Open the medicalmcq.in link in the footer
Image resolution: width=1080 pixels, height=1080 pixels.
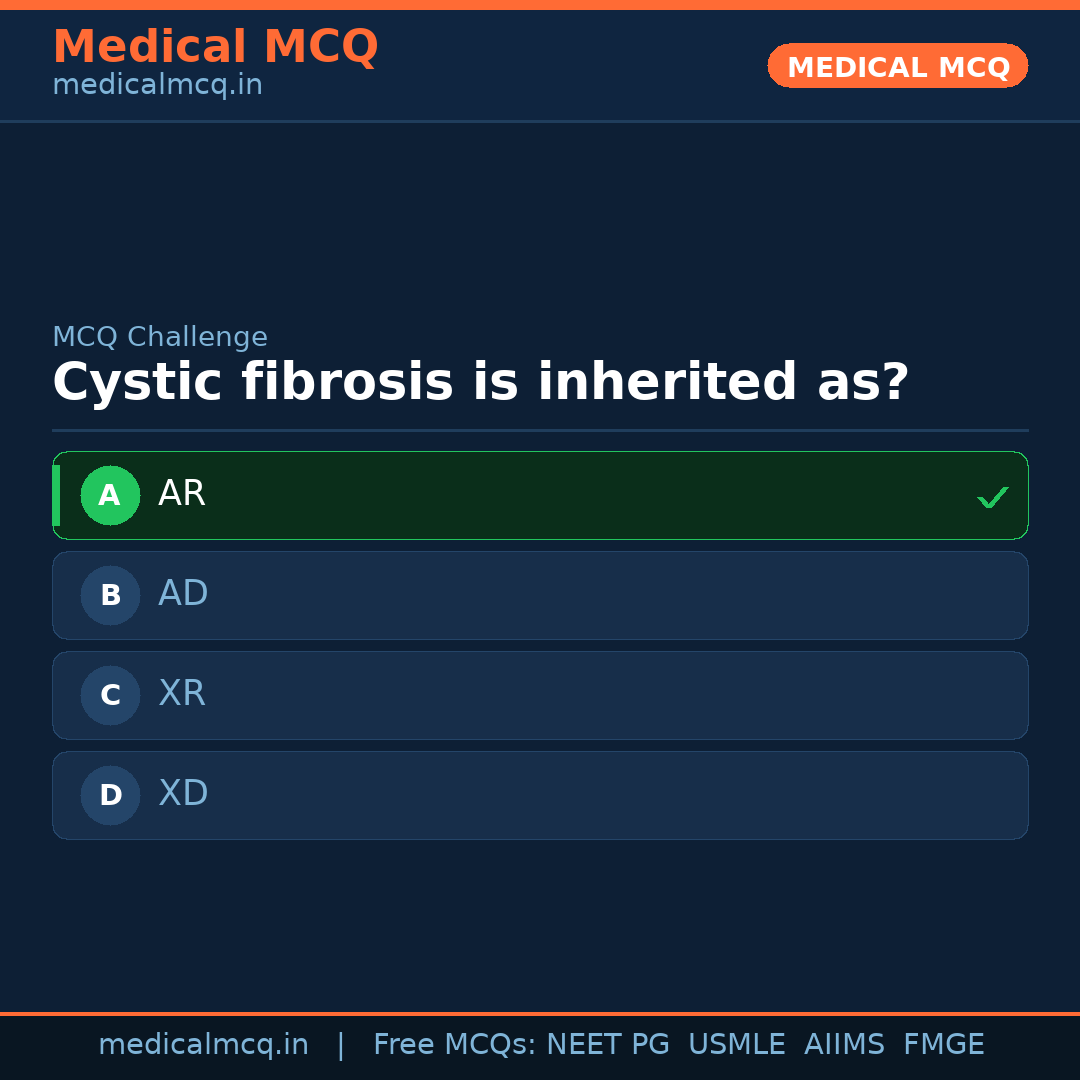[x=203, y=1043]
